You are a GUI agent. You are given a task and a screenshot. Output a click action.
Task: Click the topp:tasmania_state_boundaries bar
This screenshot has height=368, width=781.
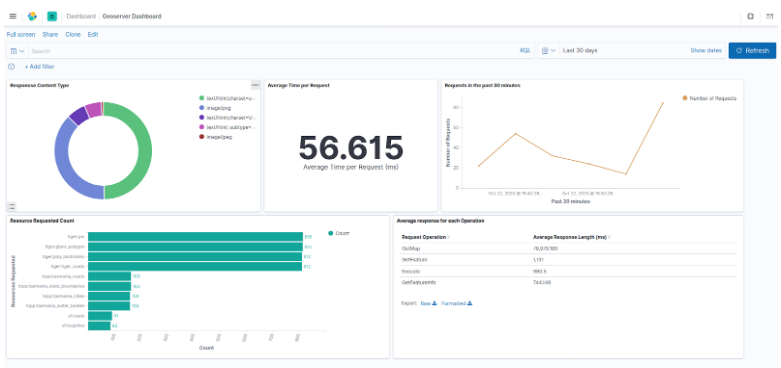[x=110, y=286]
